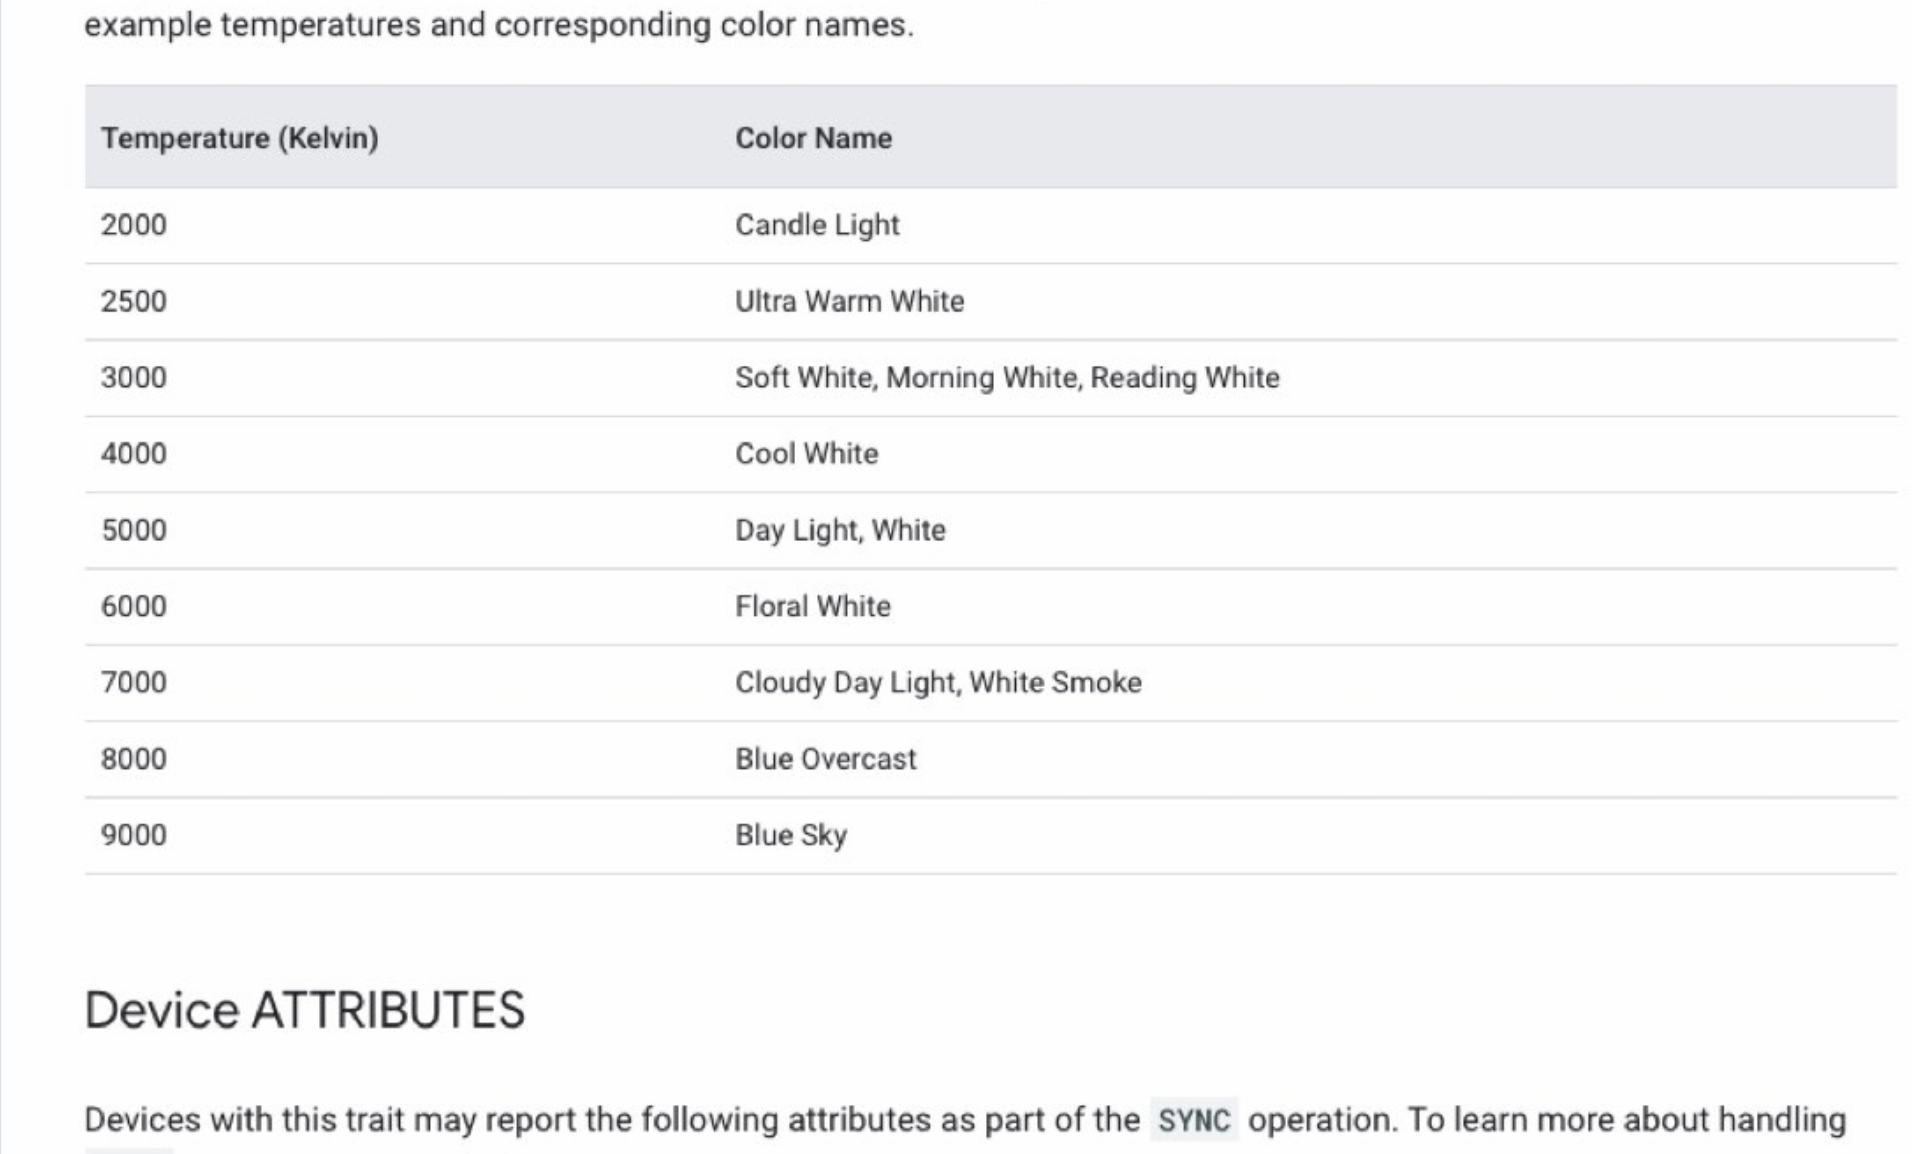Select the 6000 temperature value

coord(134,606)
